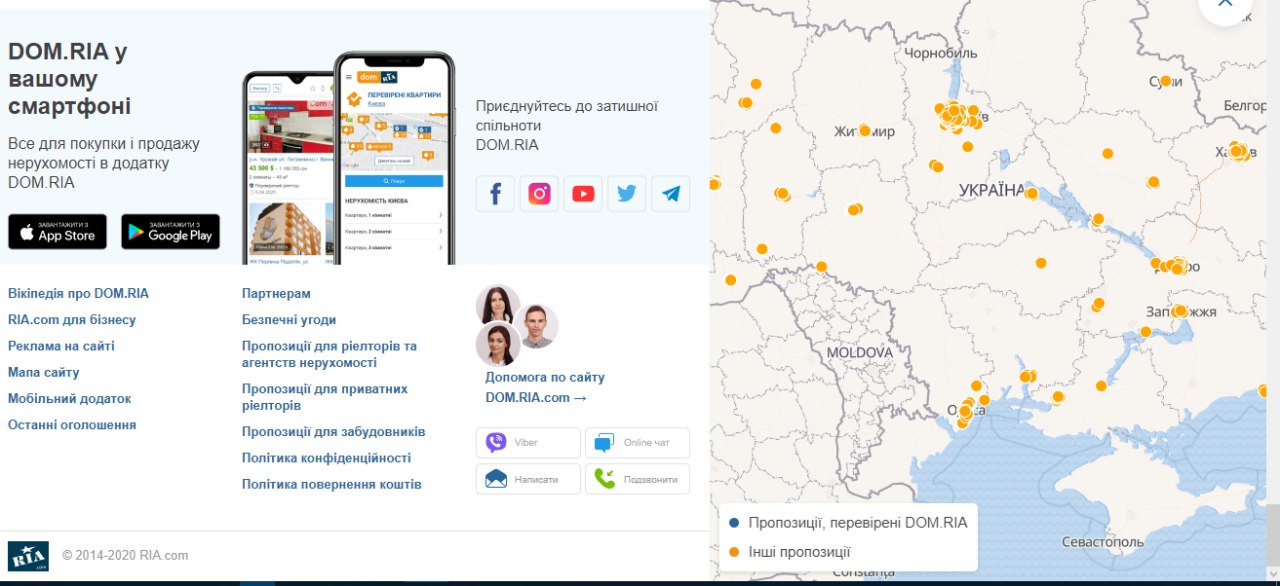Open the YouTube channel icon
Screen dimensions: 1280x586
pyautogui.click(x=583, y=193)
